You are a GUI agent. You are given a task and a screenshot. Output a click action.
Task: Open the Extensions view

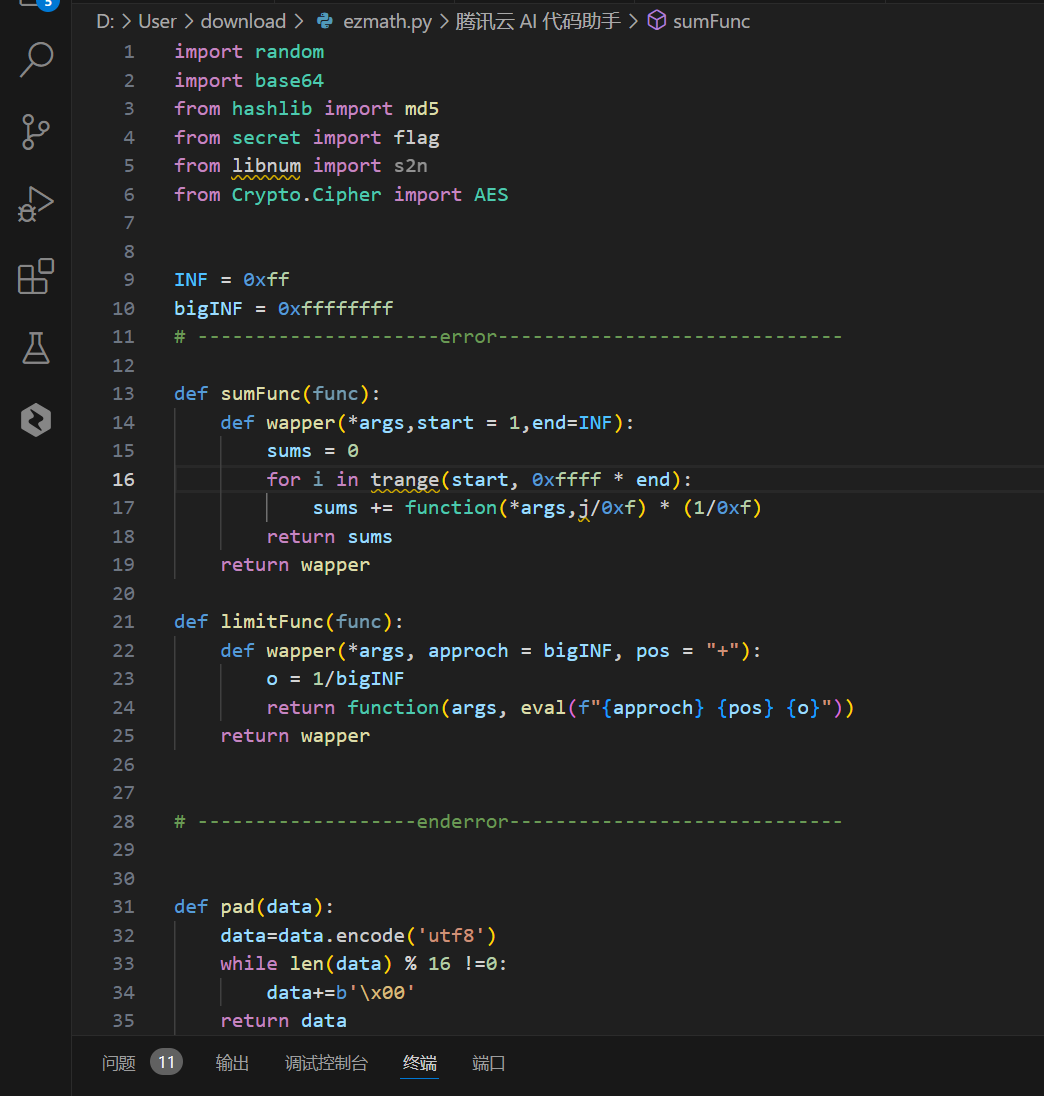click(36, 277)
